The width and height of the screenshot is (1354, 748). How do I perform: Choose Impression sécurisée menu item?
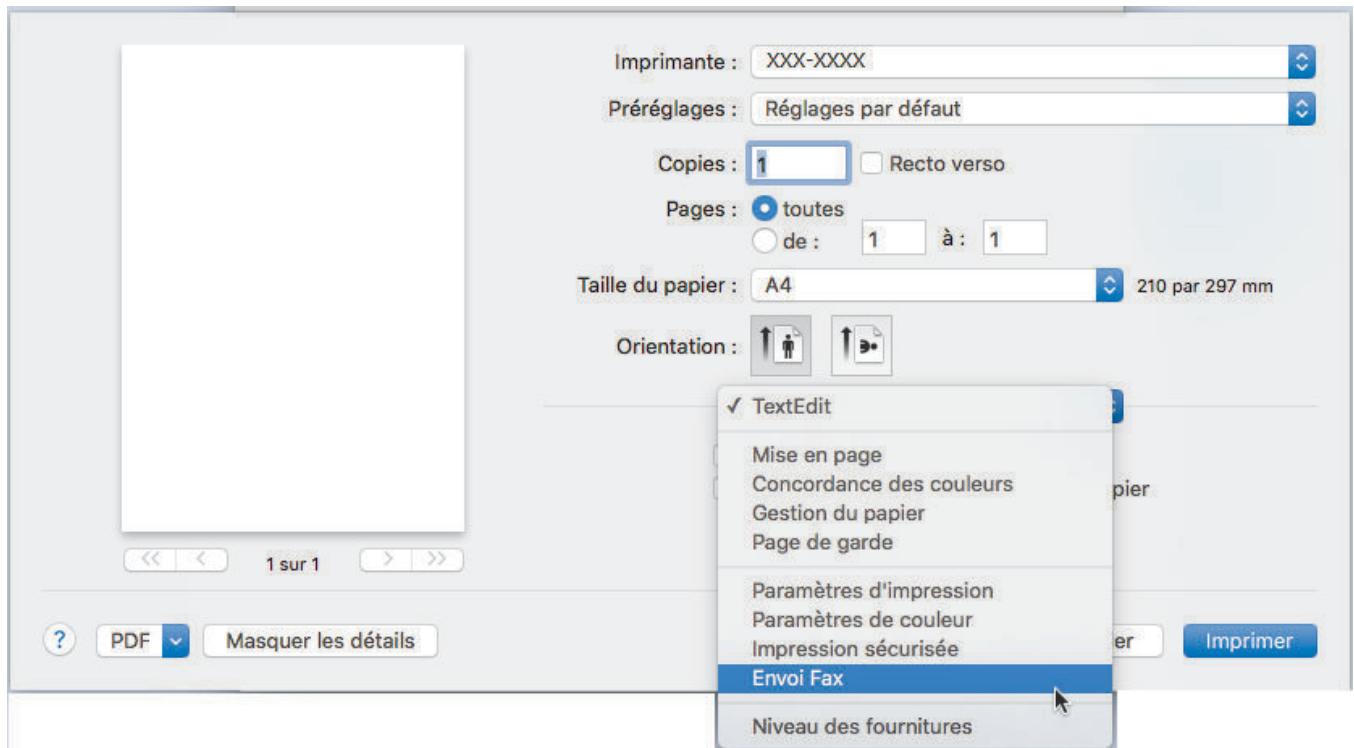coord(915,649)
